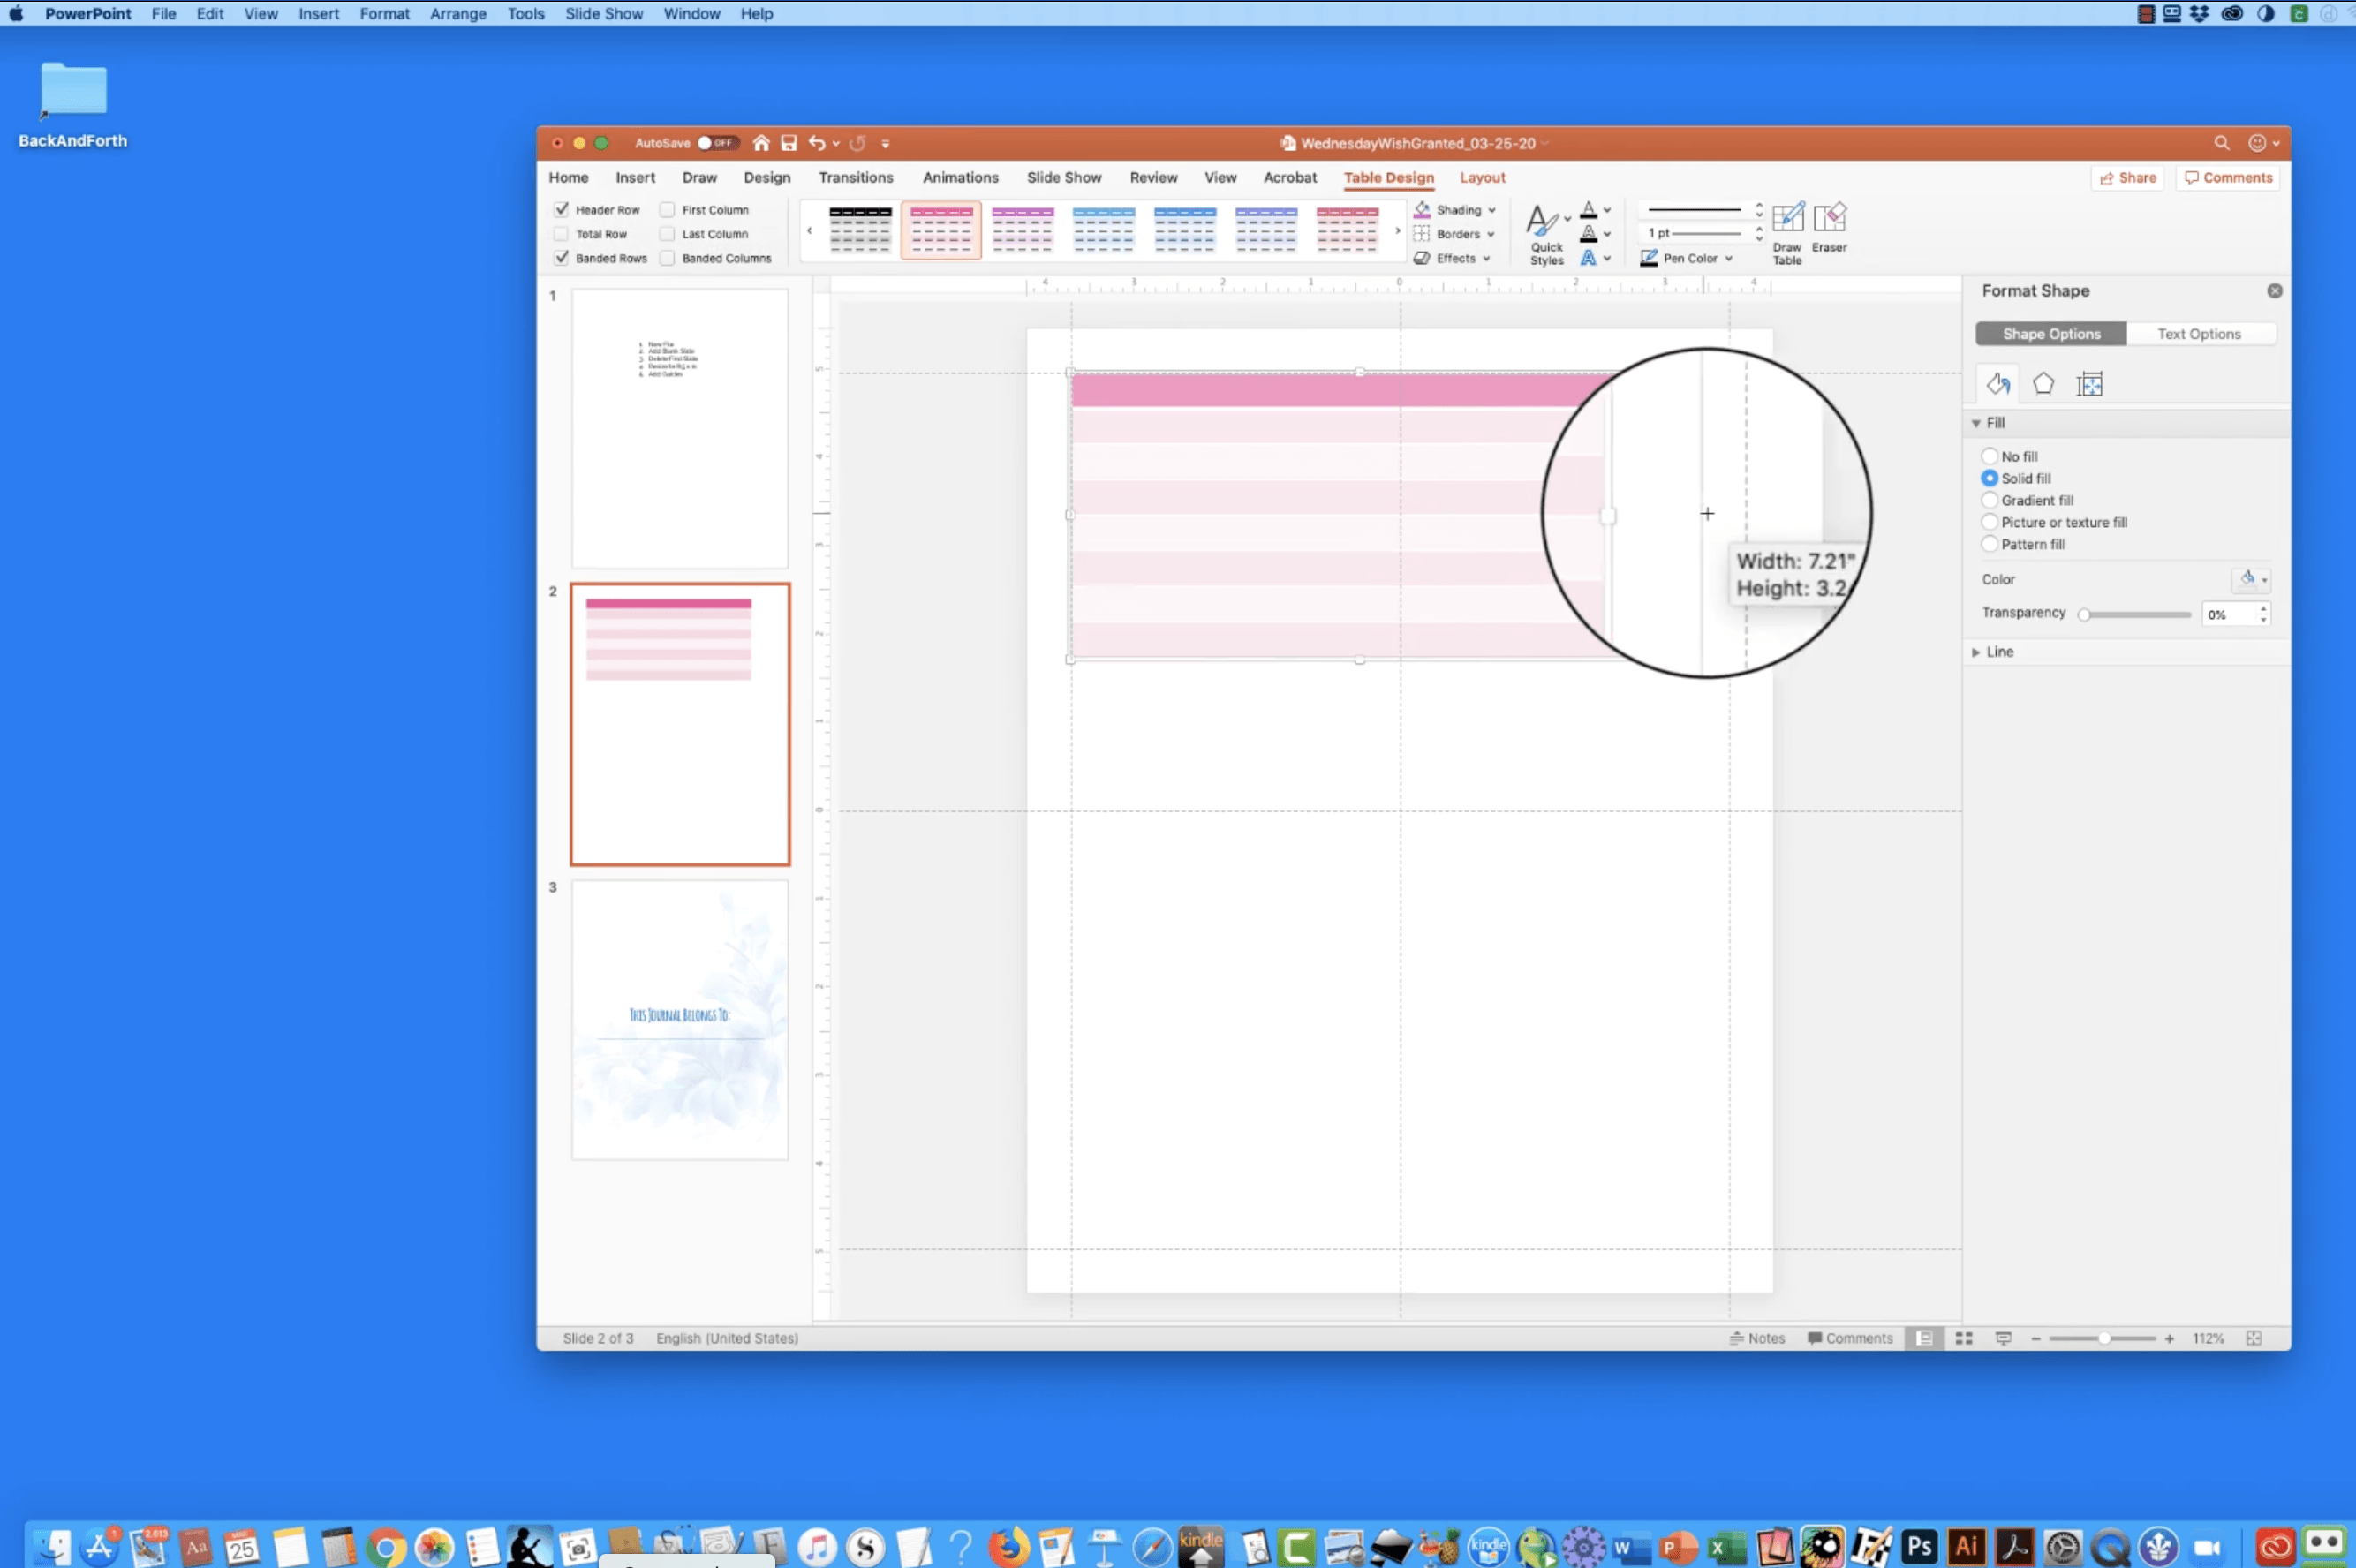
Task: Select Picture or texture fill option
Action: tap(1989, 522)
